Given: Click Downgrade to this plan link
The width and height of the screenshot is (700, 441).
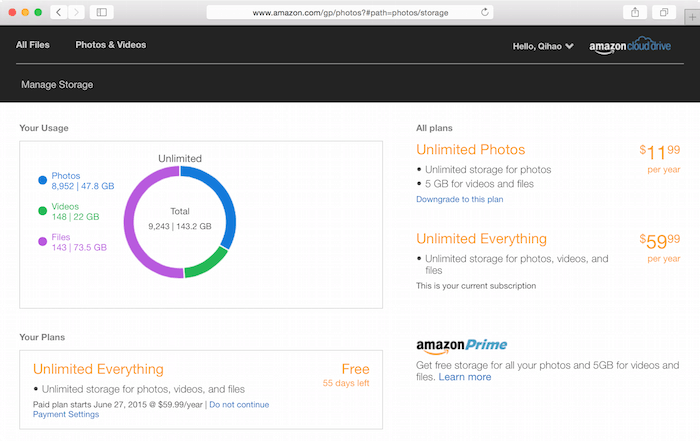Looking at the screenshot, I should click(459, 199).
